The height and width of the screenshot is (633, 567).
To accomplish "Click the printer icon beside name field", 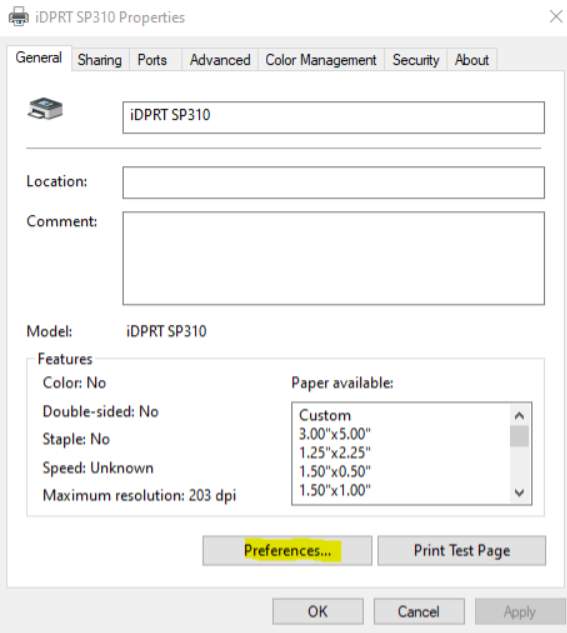I will [45, 108].
